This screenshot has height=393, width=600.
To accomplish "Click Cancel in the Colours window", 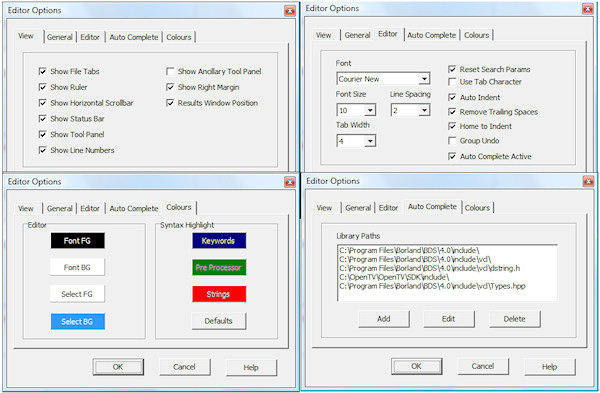I will tap(184, 367).
